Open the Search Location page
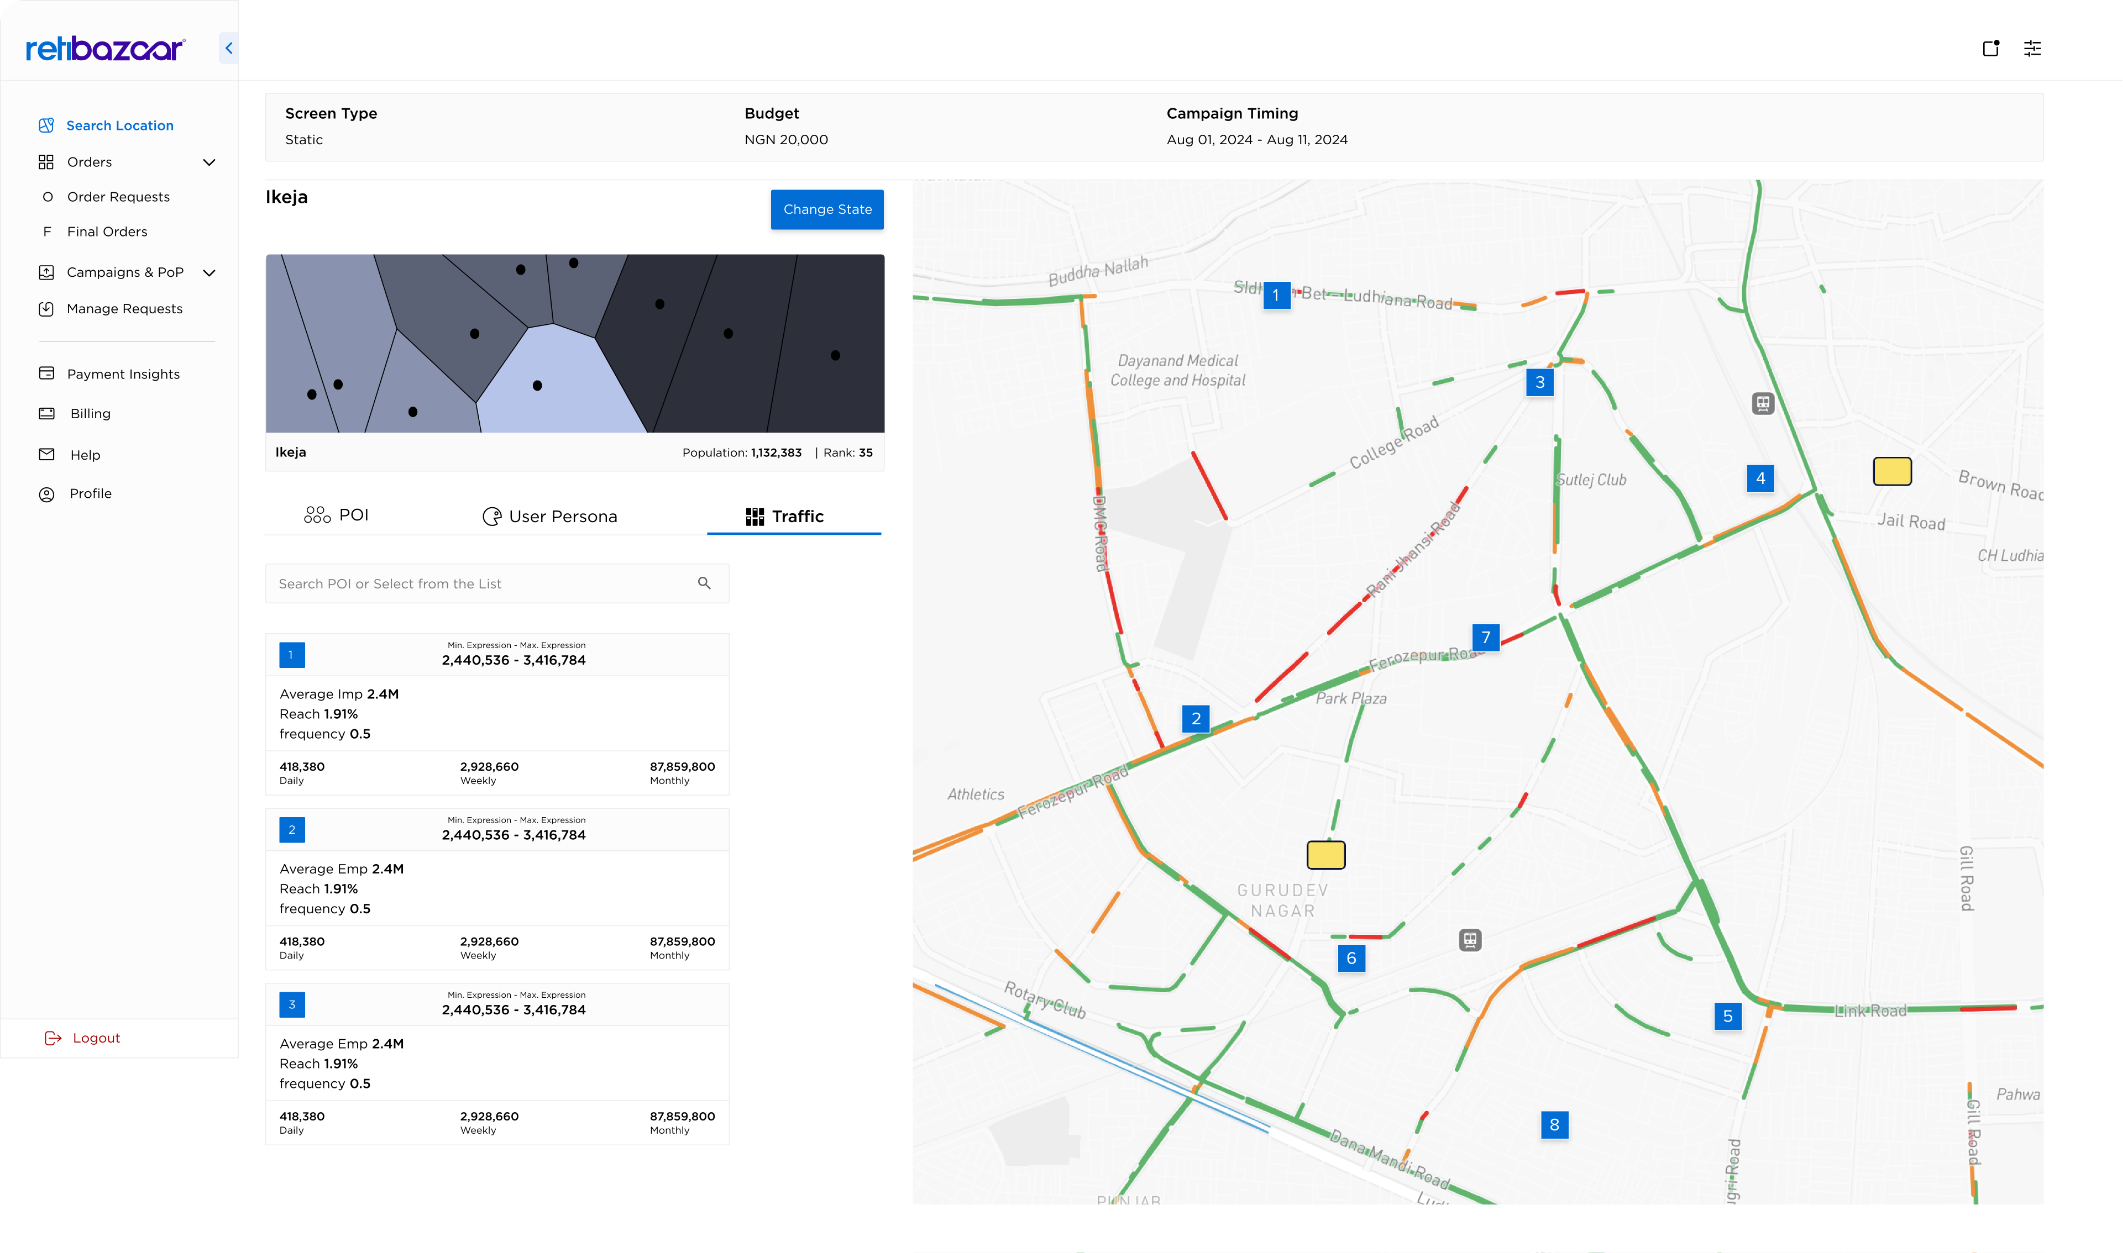Image resolution: width=2123 pixels, height=1253 pixels. [119, 125]
